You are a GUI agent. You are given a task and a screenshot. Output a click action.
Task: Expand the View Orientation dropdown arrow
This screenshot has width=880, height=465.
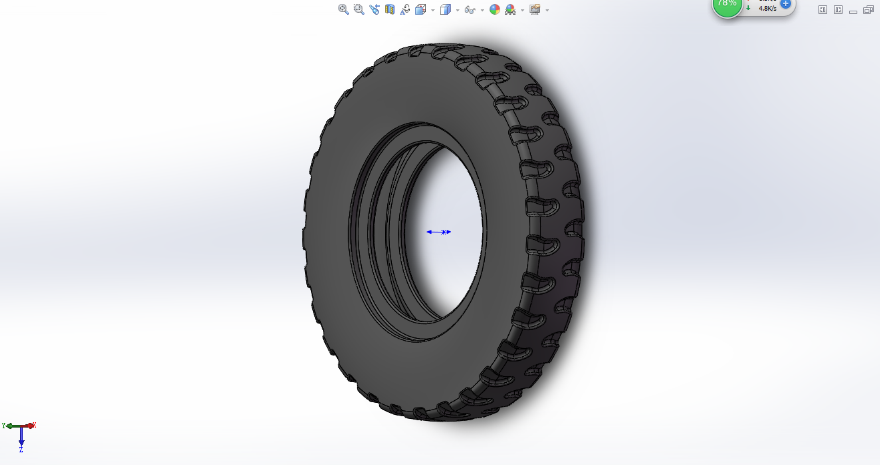pos(433,10)
